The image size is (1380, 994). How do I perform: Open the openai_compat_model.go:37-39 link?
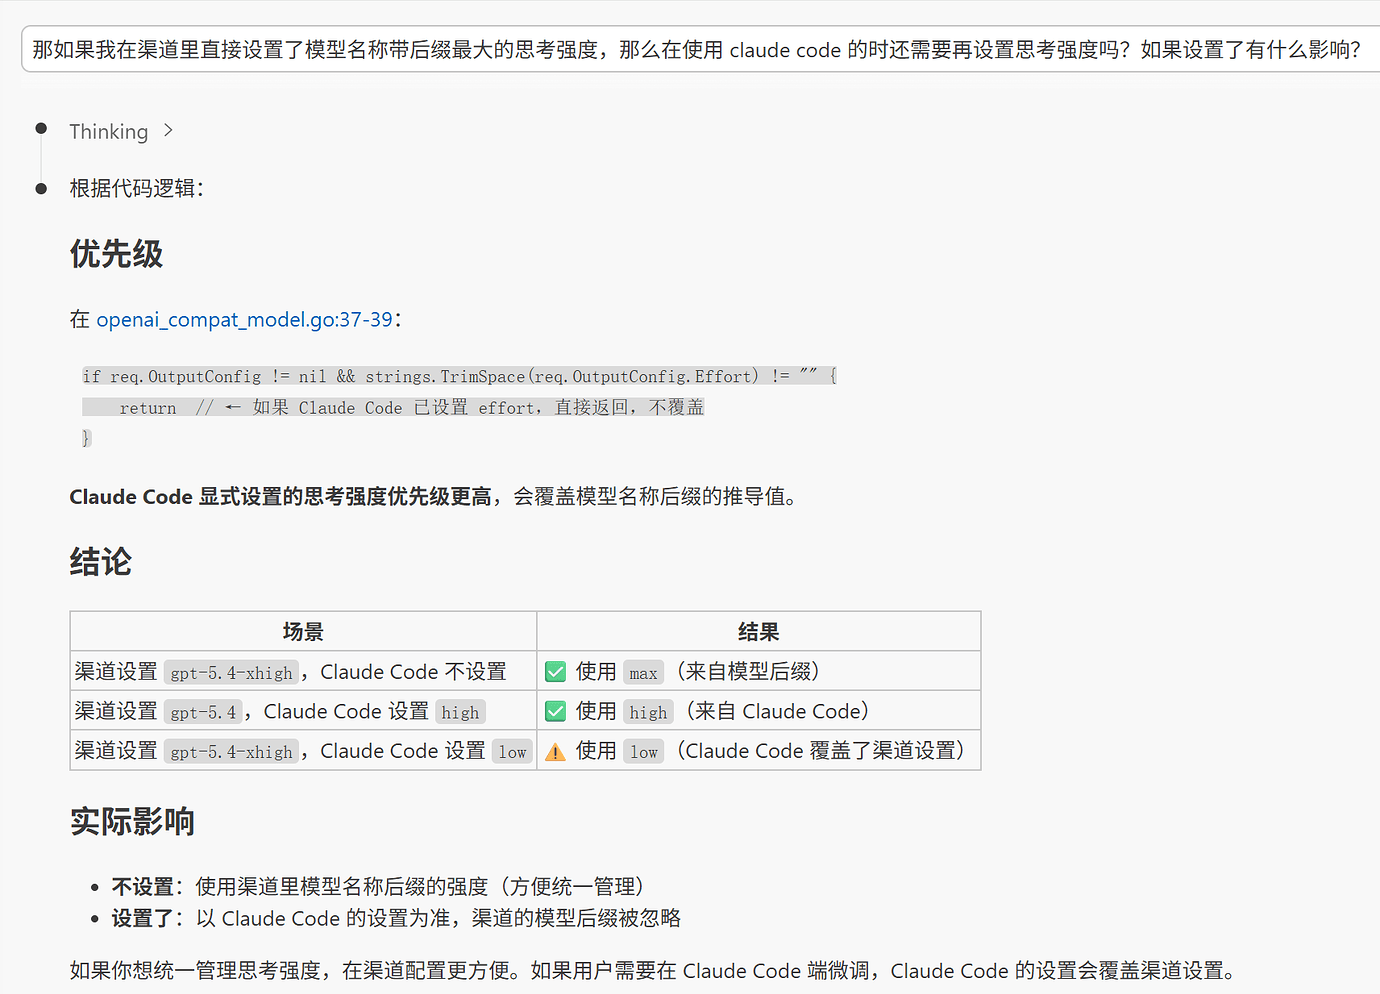[244, 319]
